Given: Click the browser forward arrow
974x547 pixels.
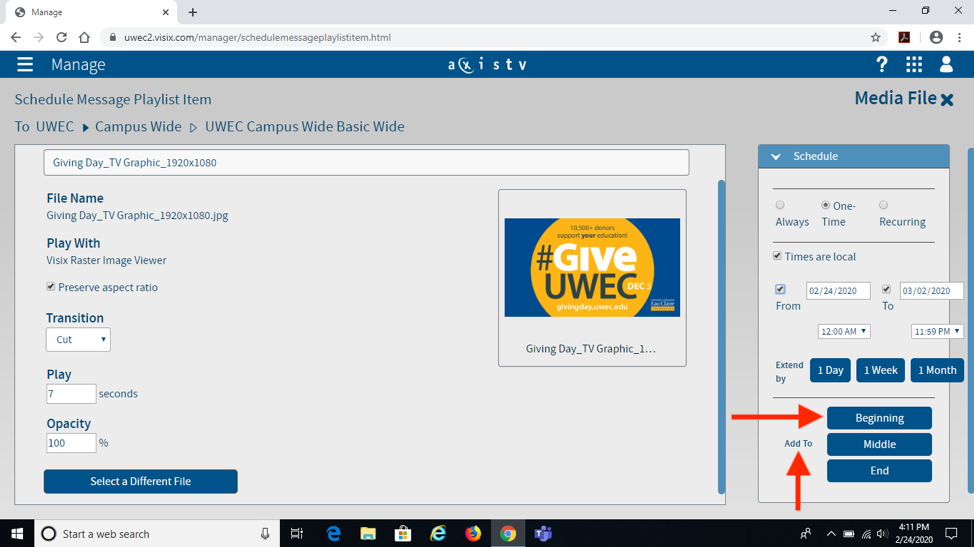Looking at the screenshot, I should [x=39, y=37].
